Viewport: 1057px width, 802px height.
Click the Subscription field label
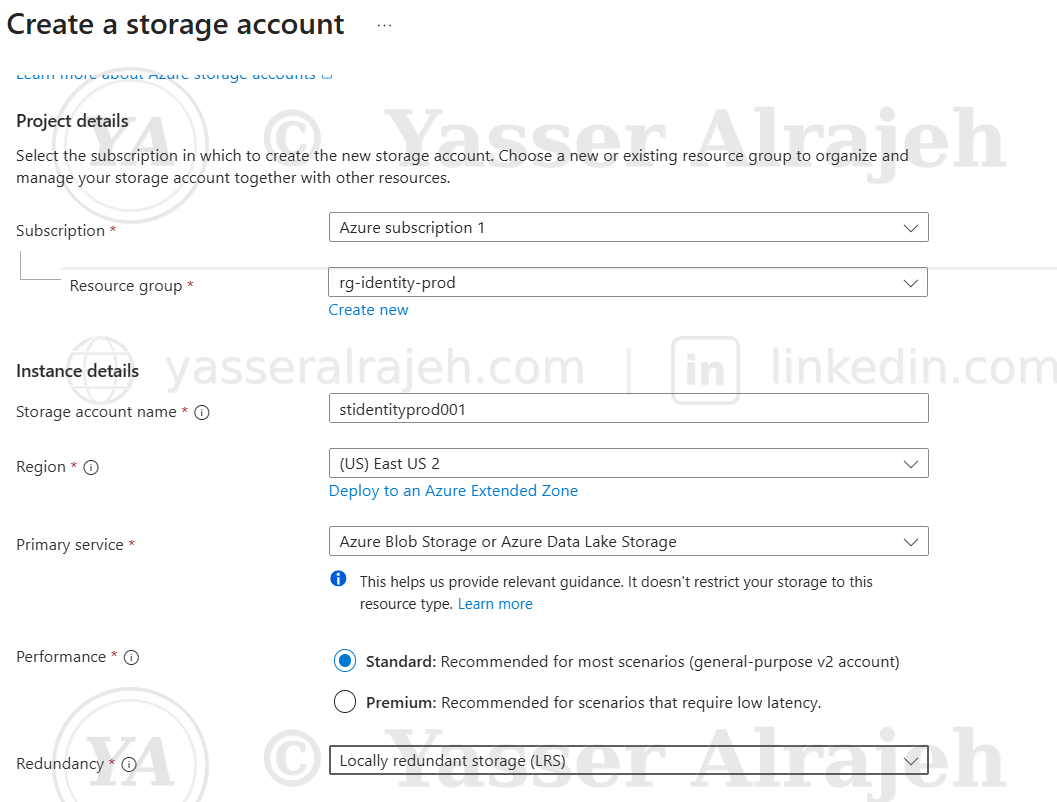pos(61,230)
